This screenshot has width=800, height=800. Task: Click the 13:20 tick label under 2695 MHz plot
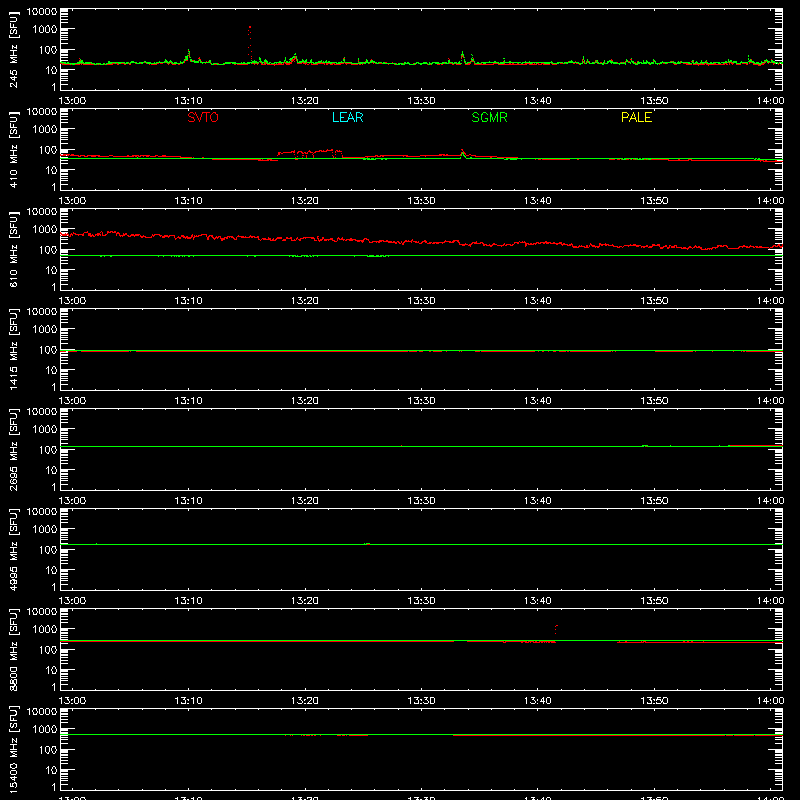tap(305, 501)
